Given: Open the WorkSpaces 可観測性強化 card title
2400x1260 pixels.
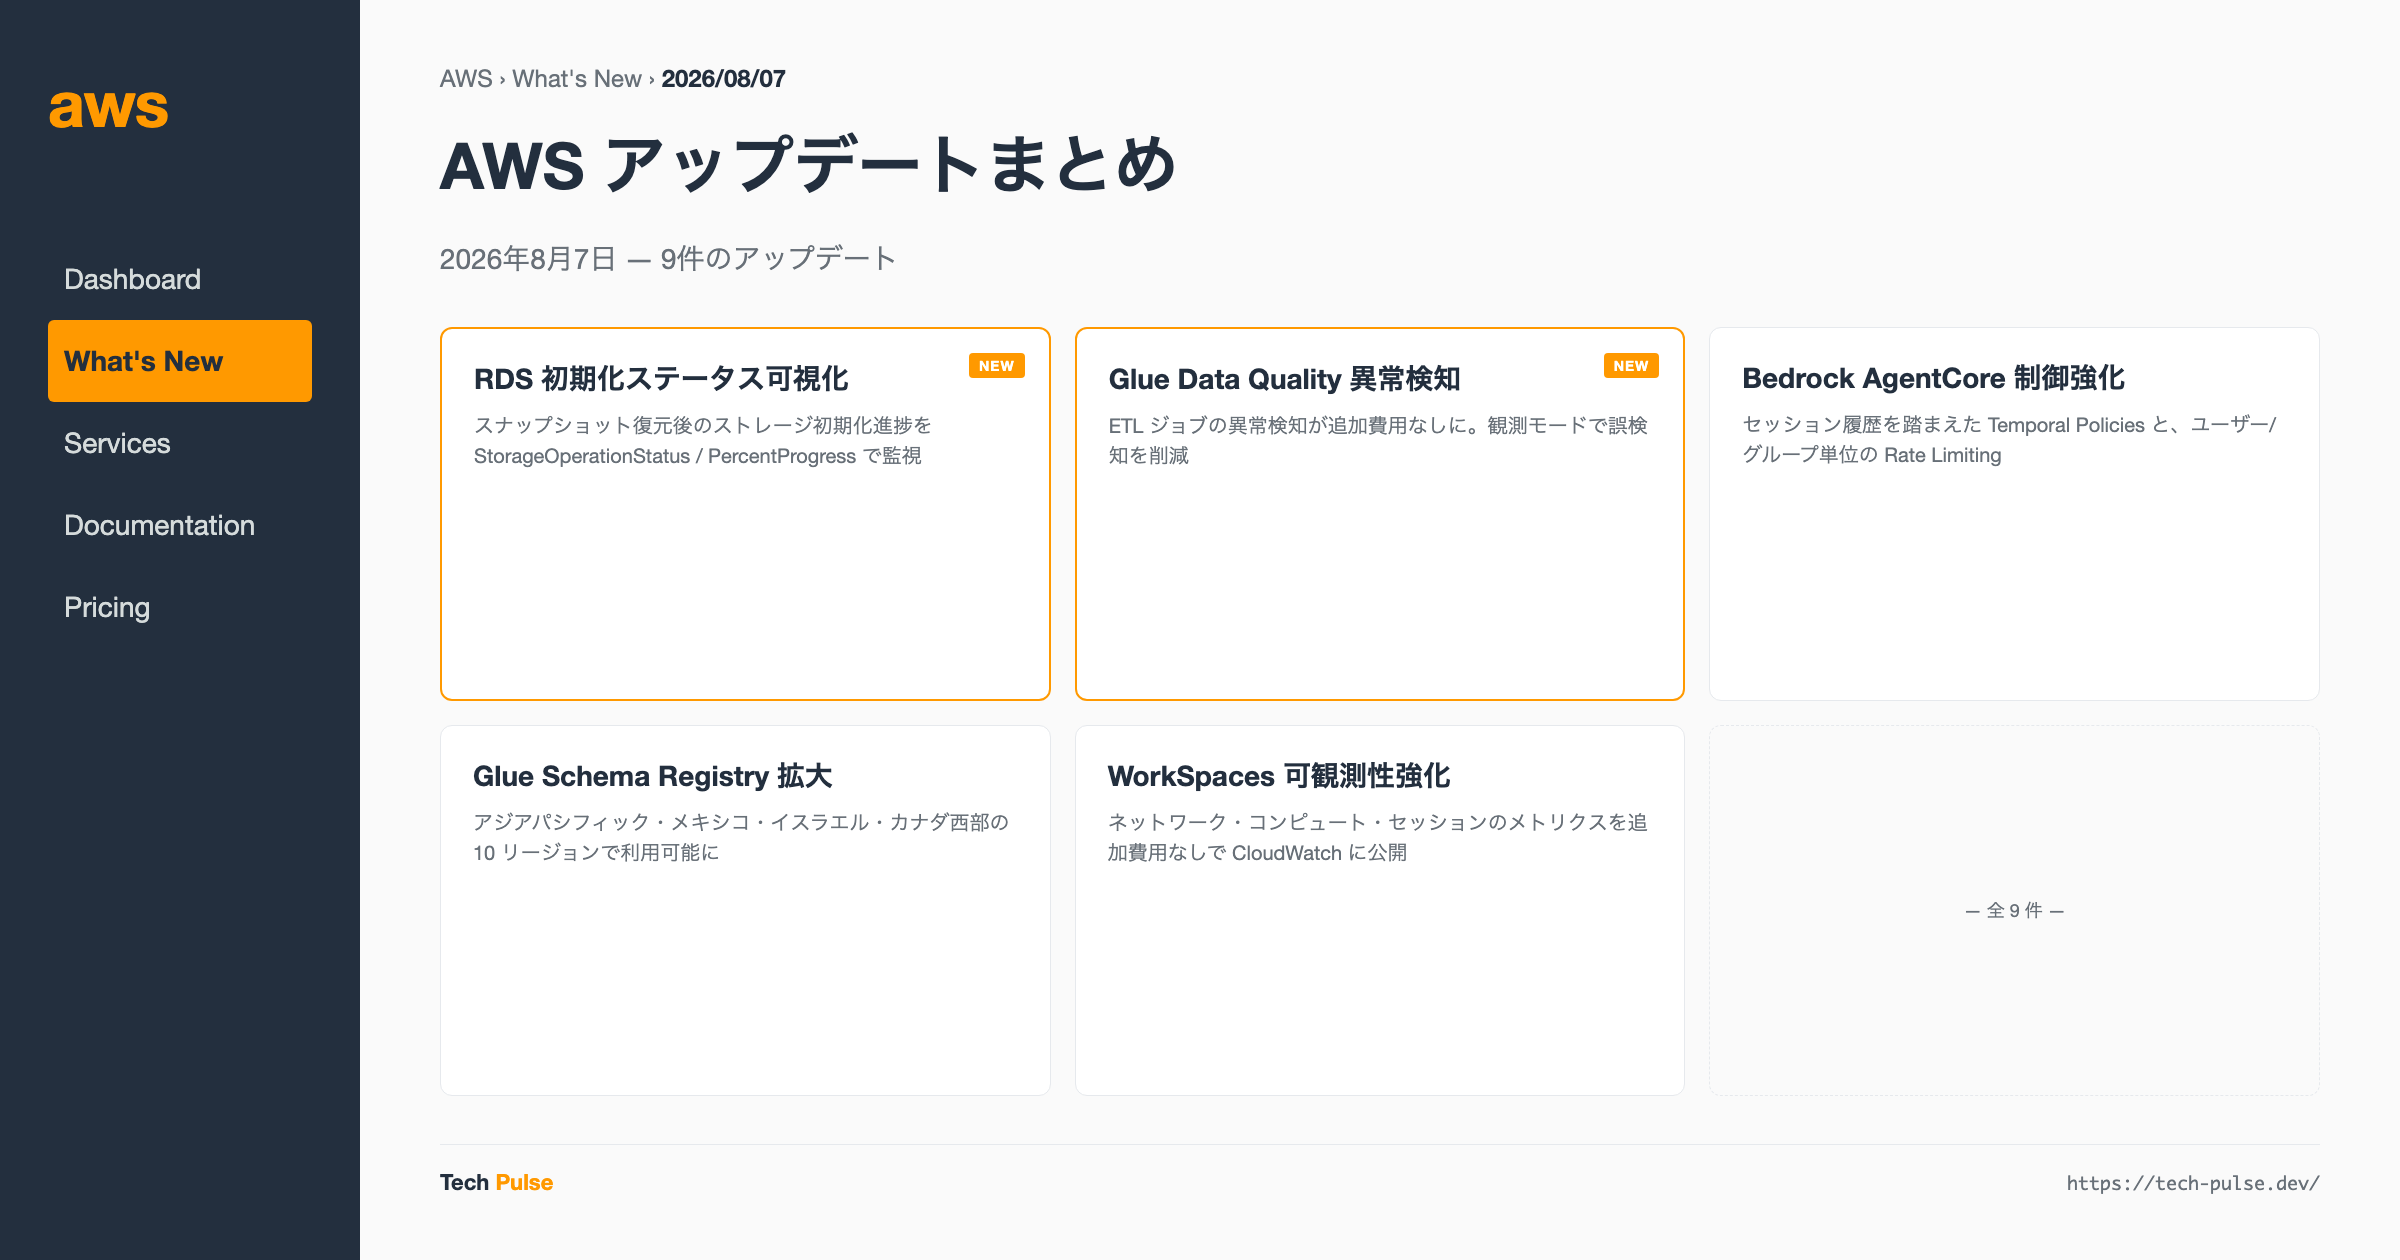Looking at the screenshot, I should tap(1279, 776).
